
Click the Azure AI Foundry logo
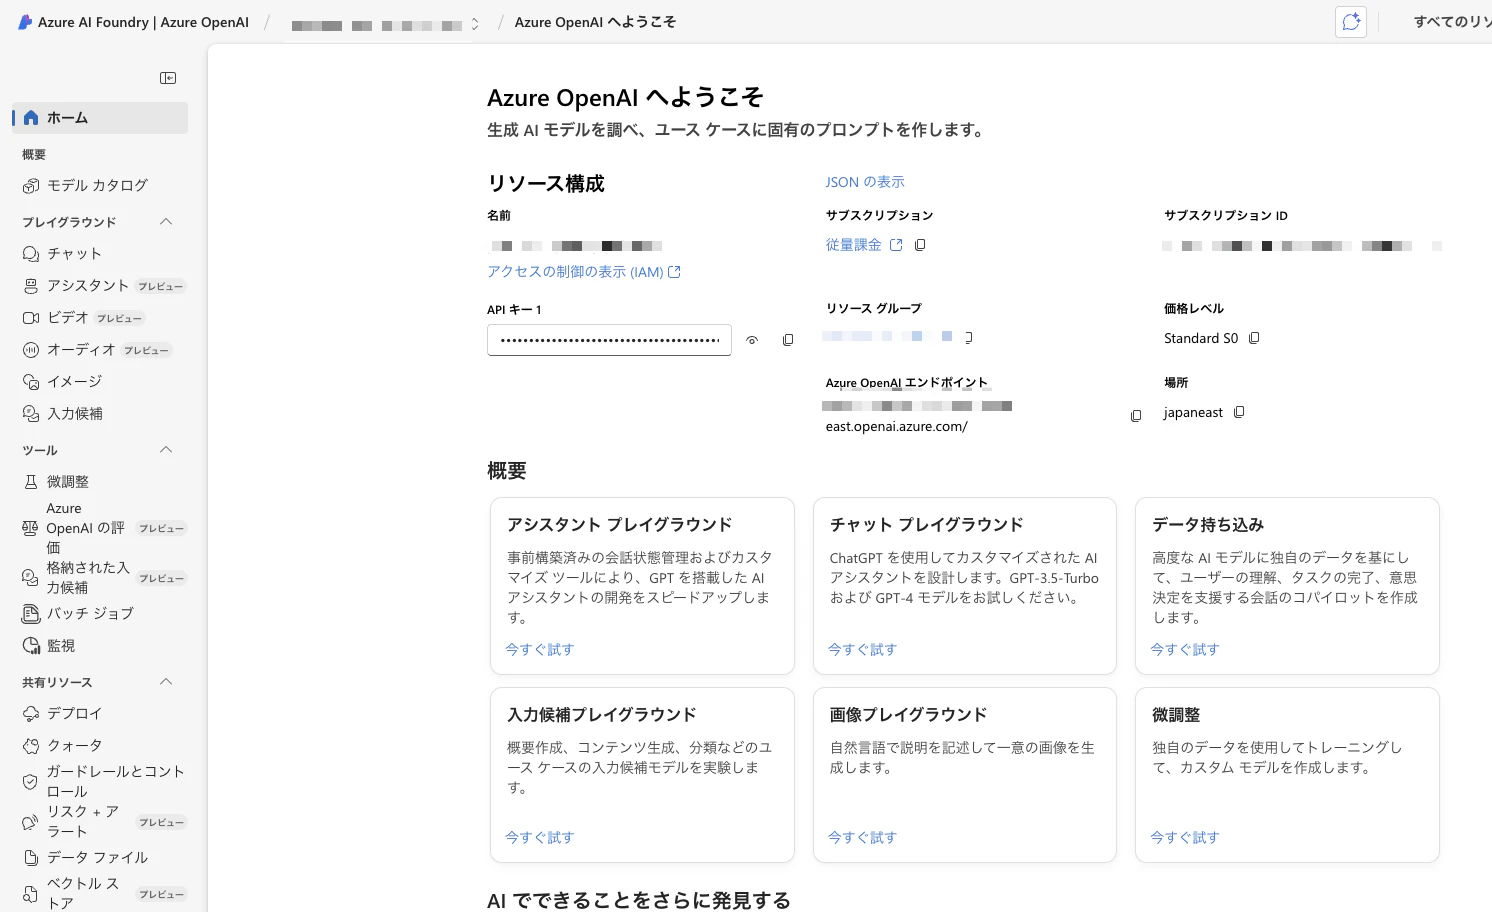click(25, 22)
